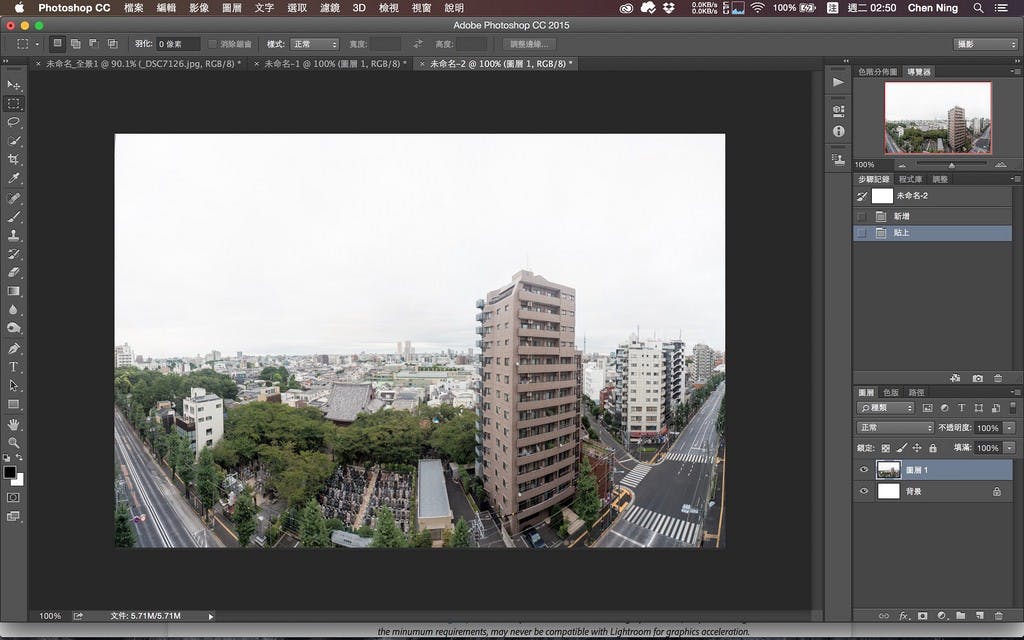Click the foreground color swatch
Viewport: 1024px width, 640px height.
tap(10, 472)
